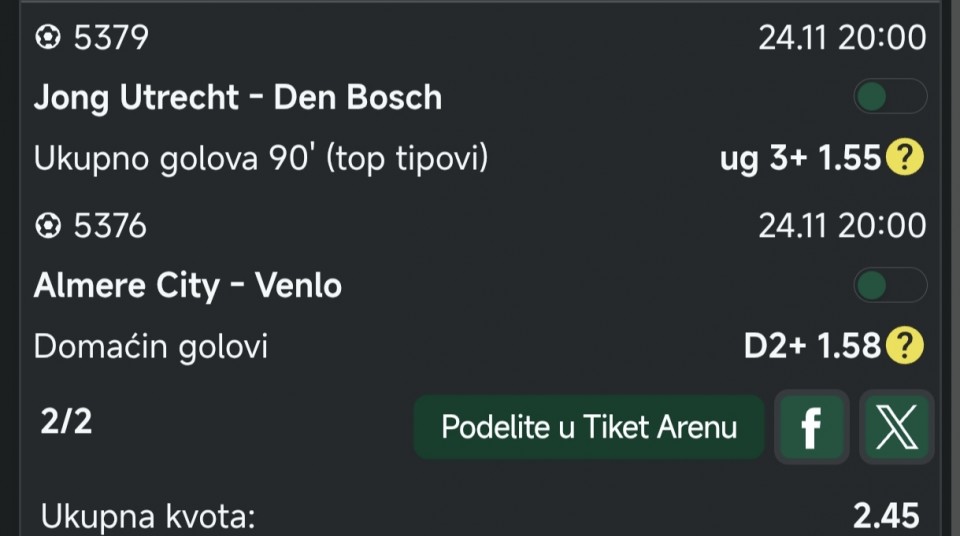Open the Jong Utrecht - Den Bosch match

pos(238,97)
